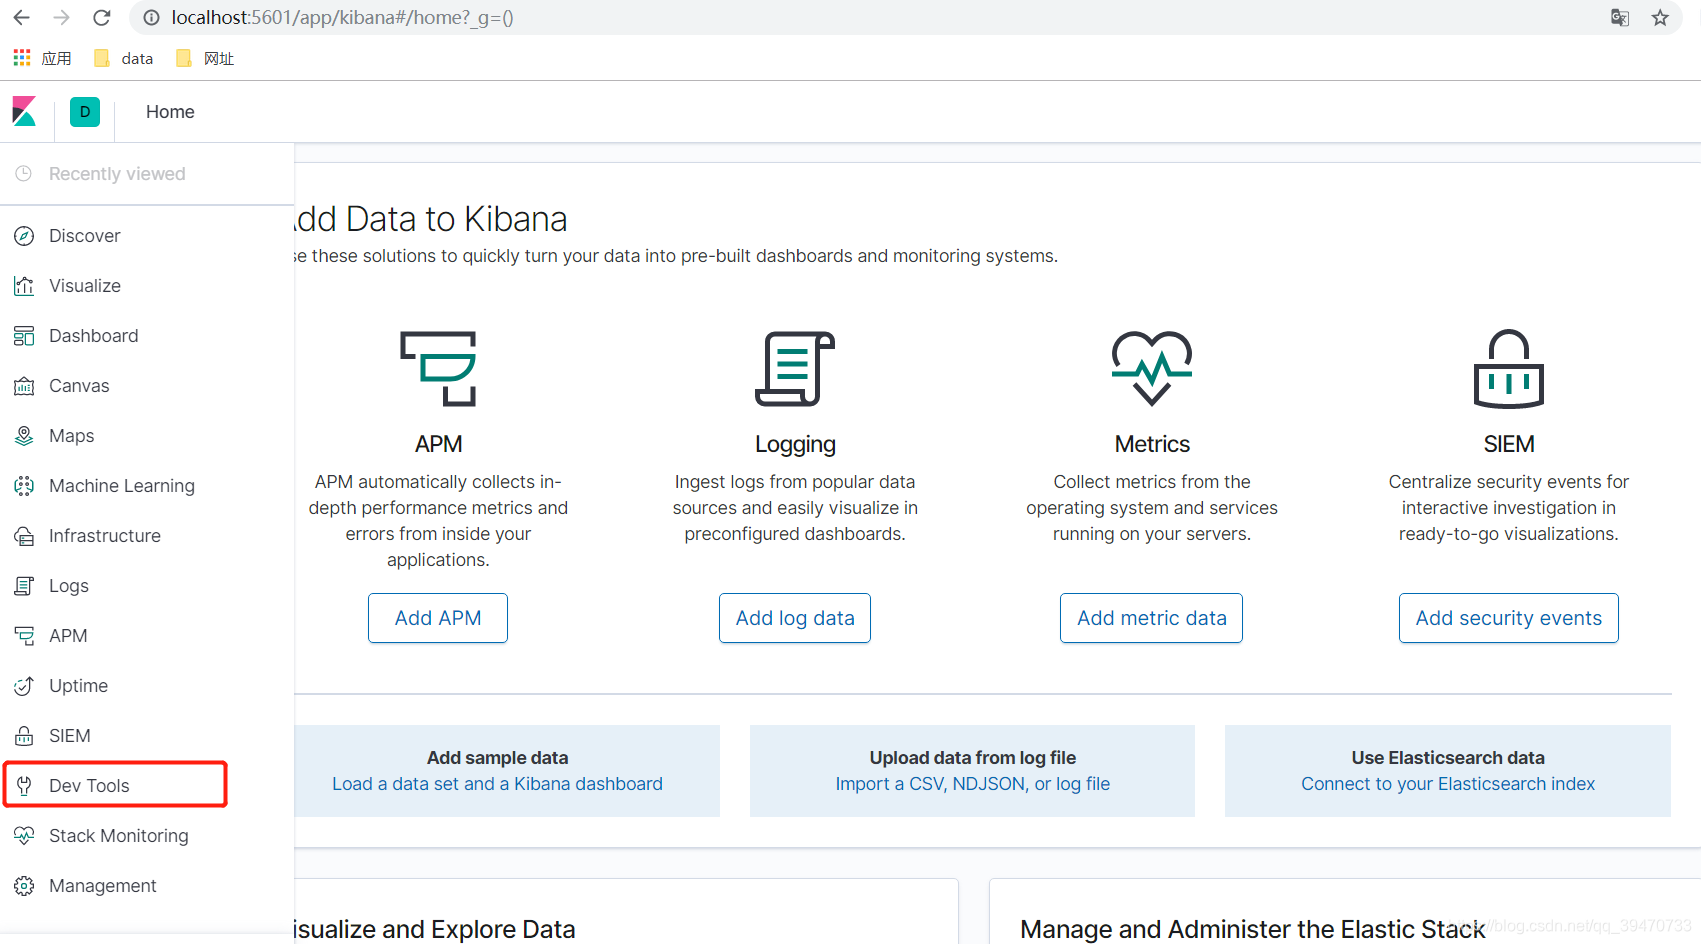The image size is (1701, 944).
Task: Open Stack Monitoring
Action: point(119,835)
